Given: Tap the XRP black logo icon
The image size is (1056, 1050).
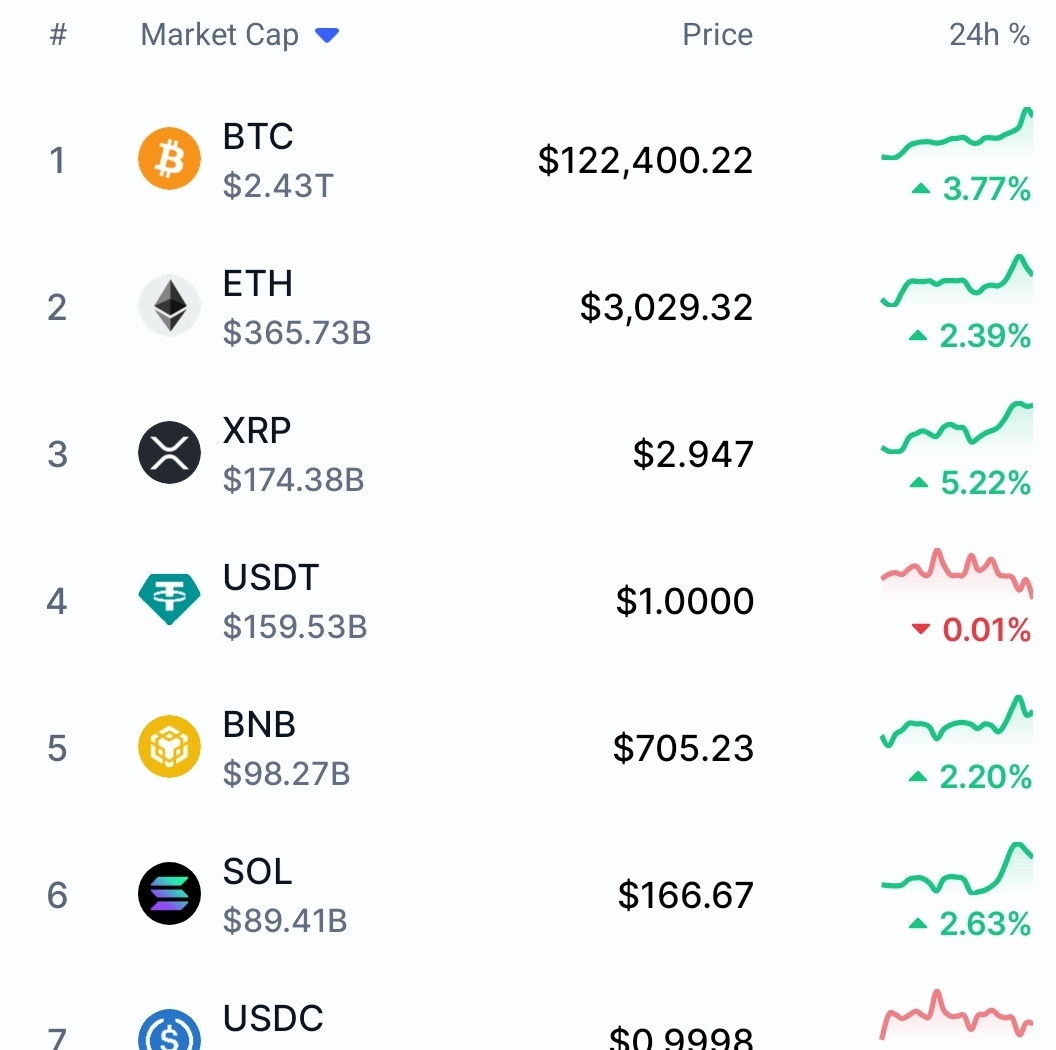Looking at the screenshot, I should [x=169, y=453].
